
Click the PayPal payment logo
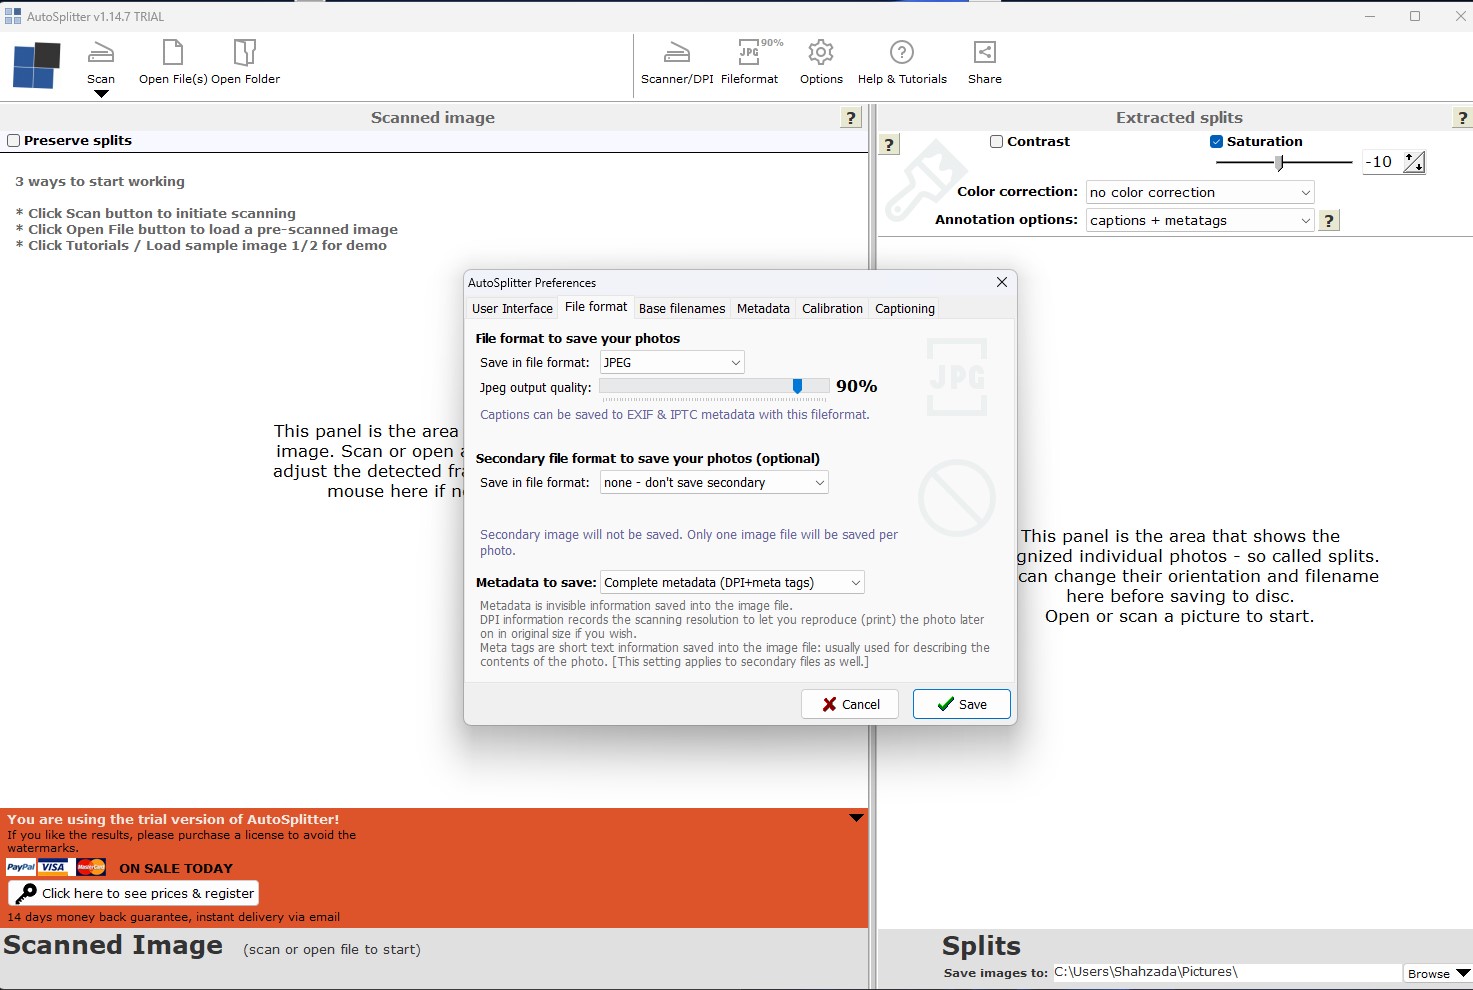21,867
